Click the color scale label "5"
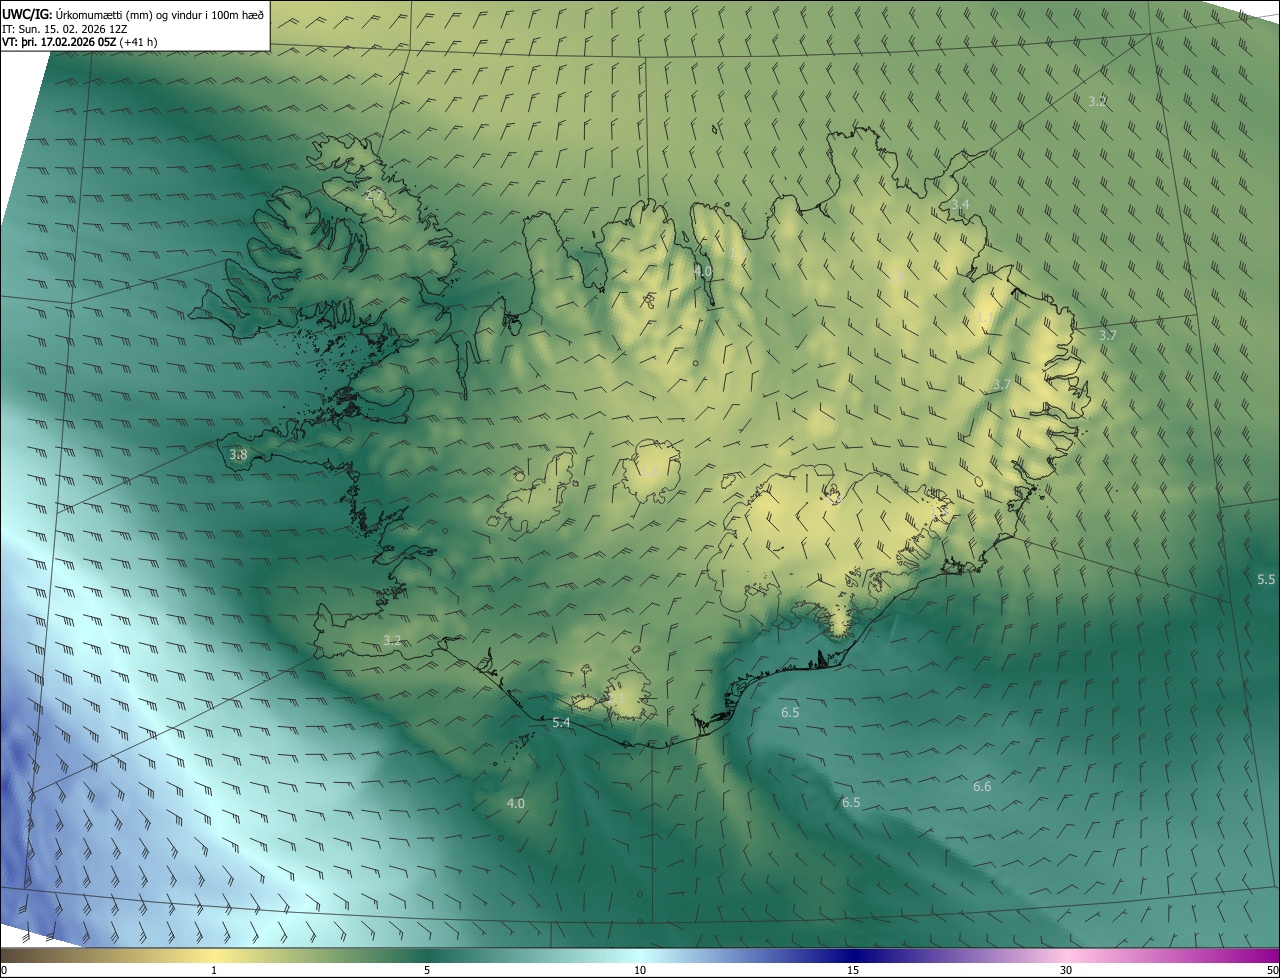The image size is (1280, 978). point(427,970)
